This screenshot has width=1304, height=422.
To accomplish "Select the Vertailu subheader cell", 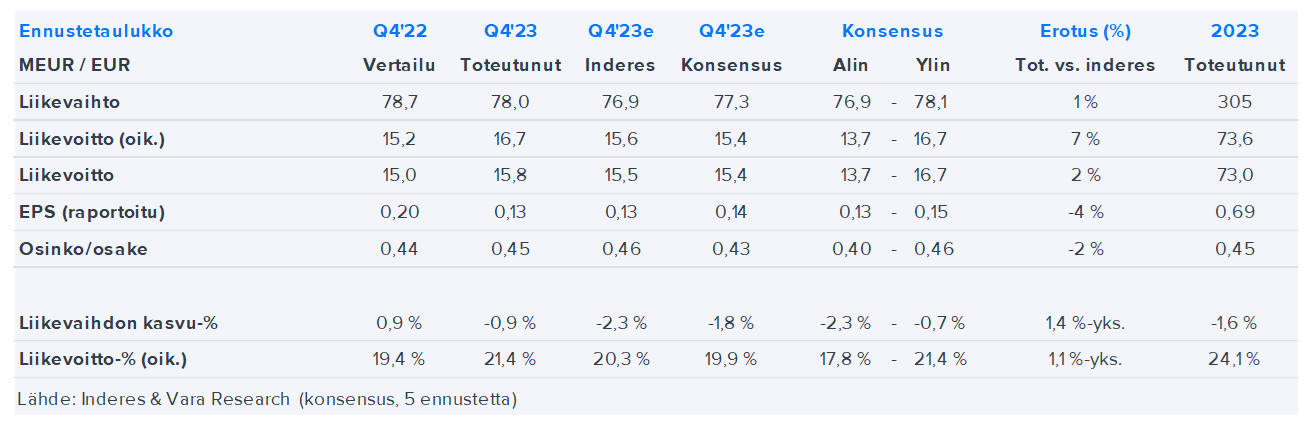I will coord(398,65).
